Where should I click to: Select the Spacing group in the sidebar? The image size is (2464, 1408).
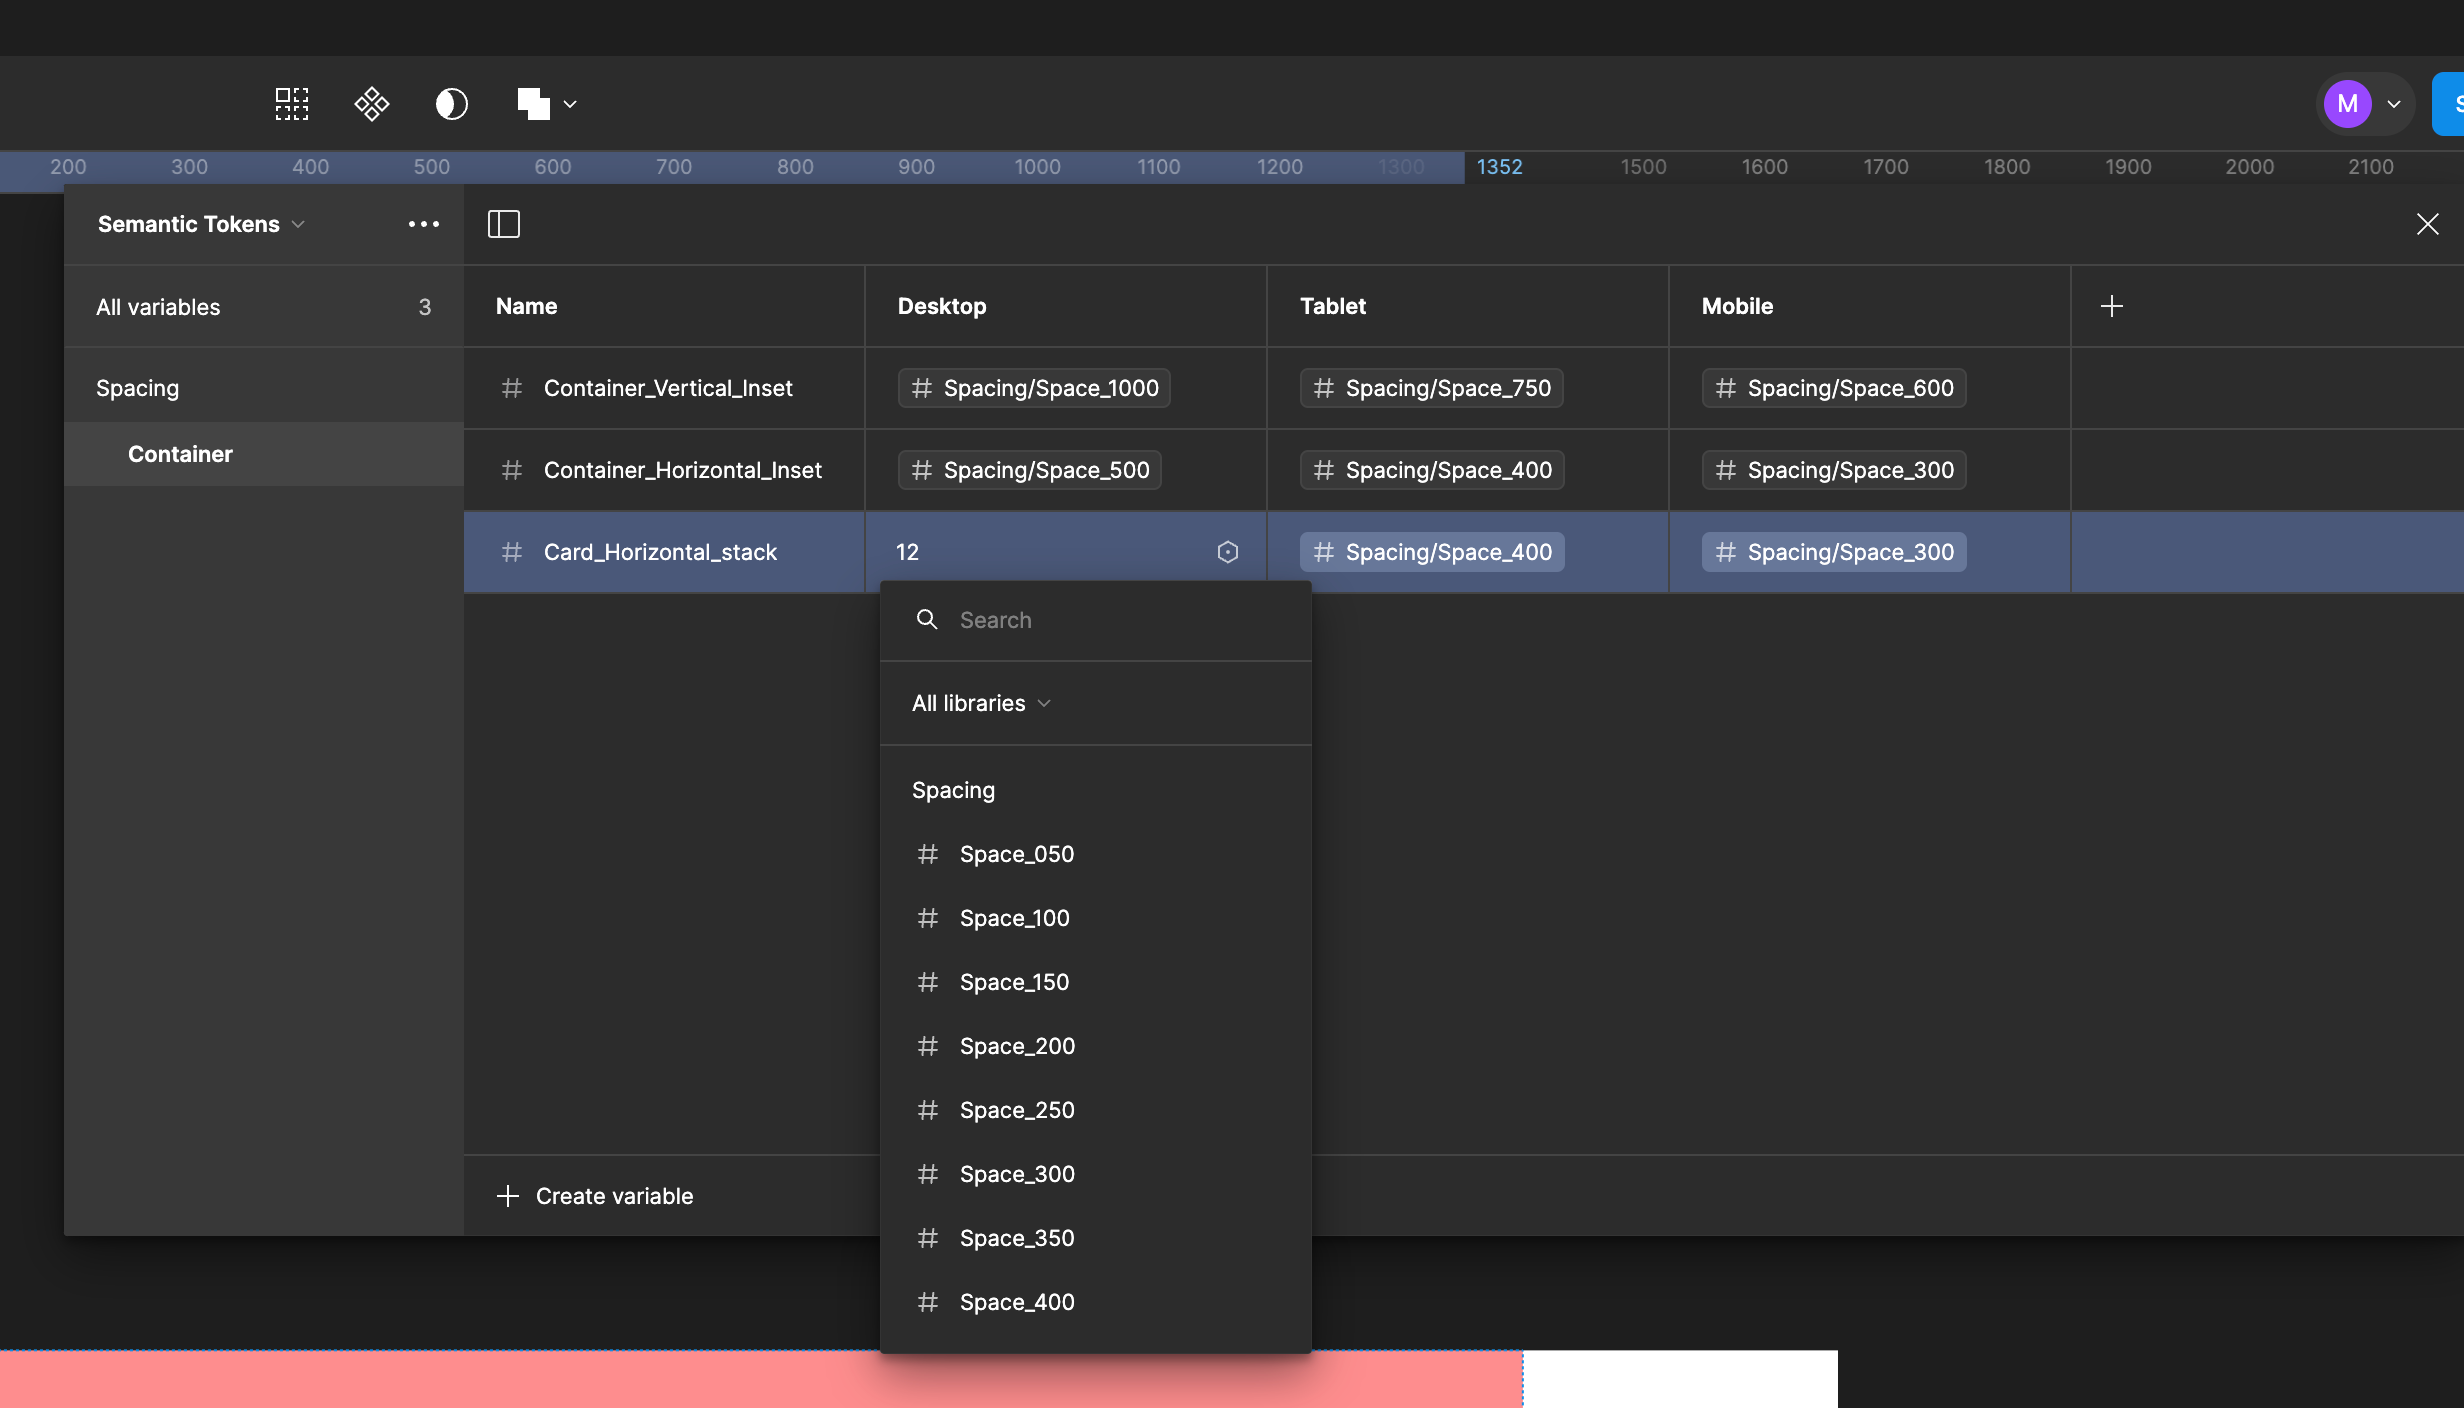(264, 388)
